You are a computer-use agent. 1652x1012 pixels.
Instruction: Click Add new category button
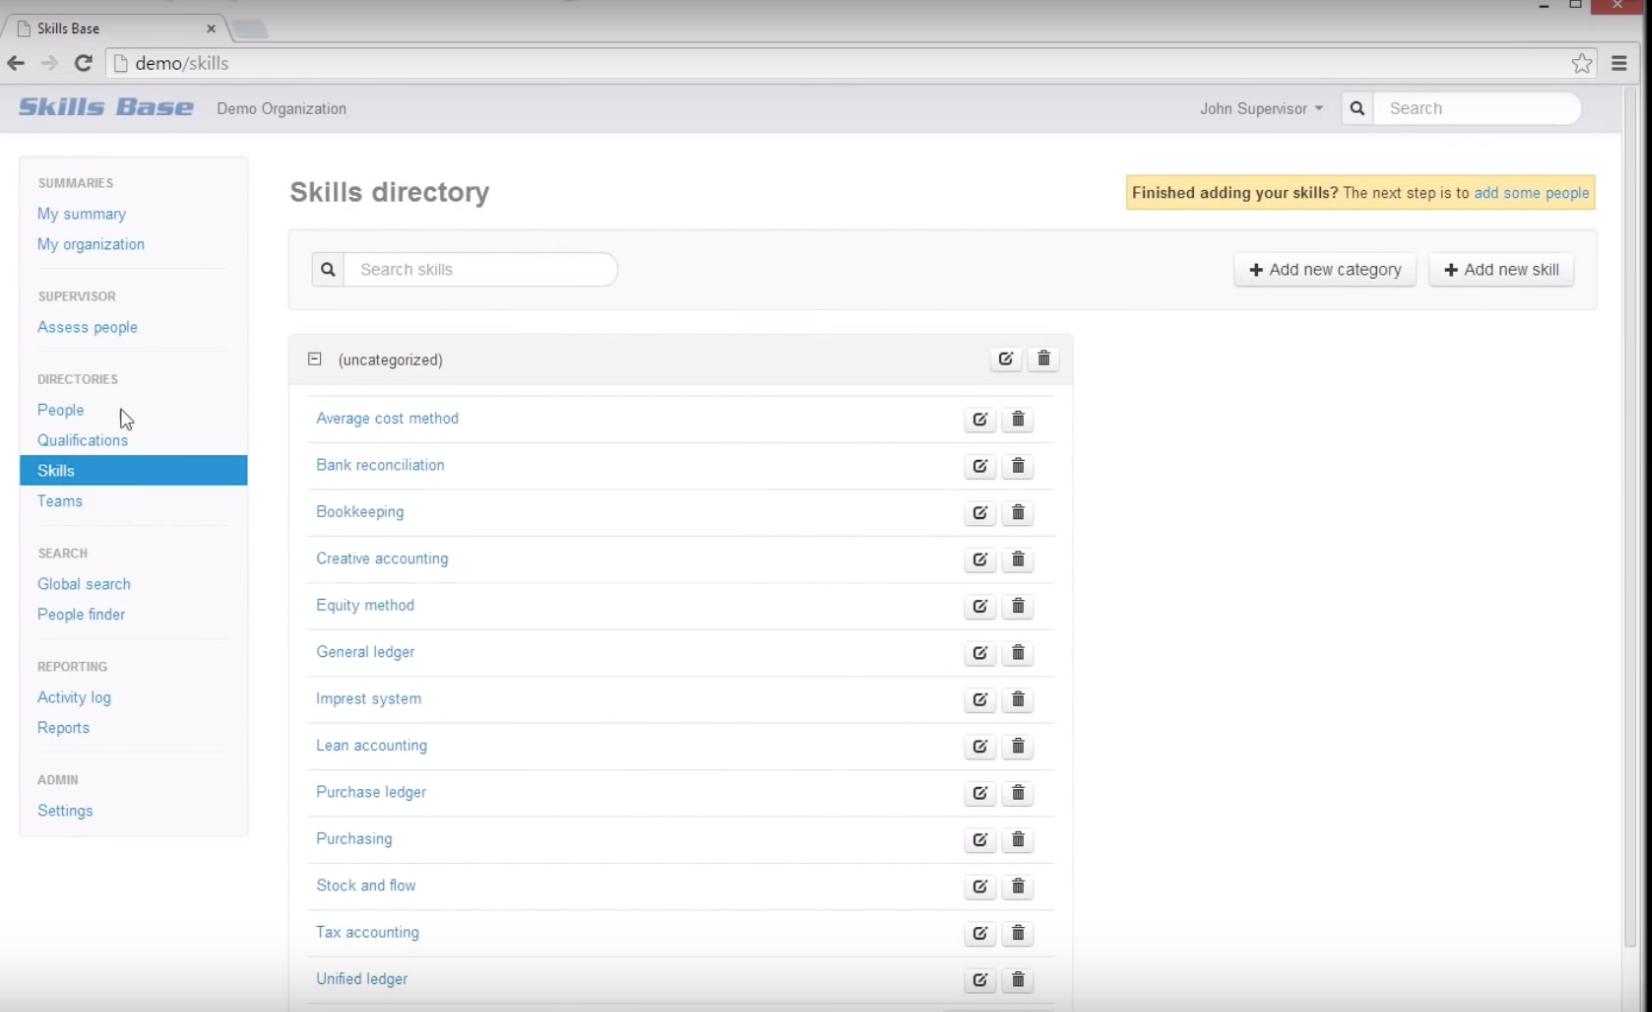(x=1325, y=270)
